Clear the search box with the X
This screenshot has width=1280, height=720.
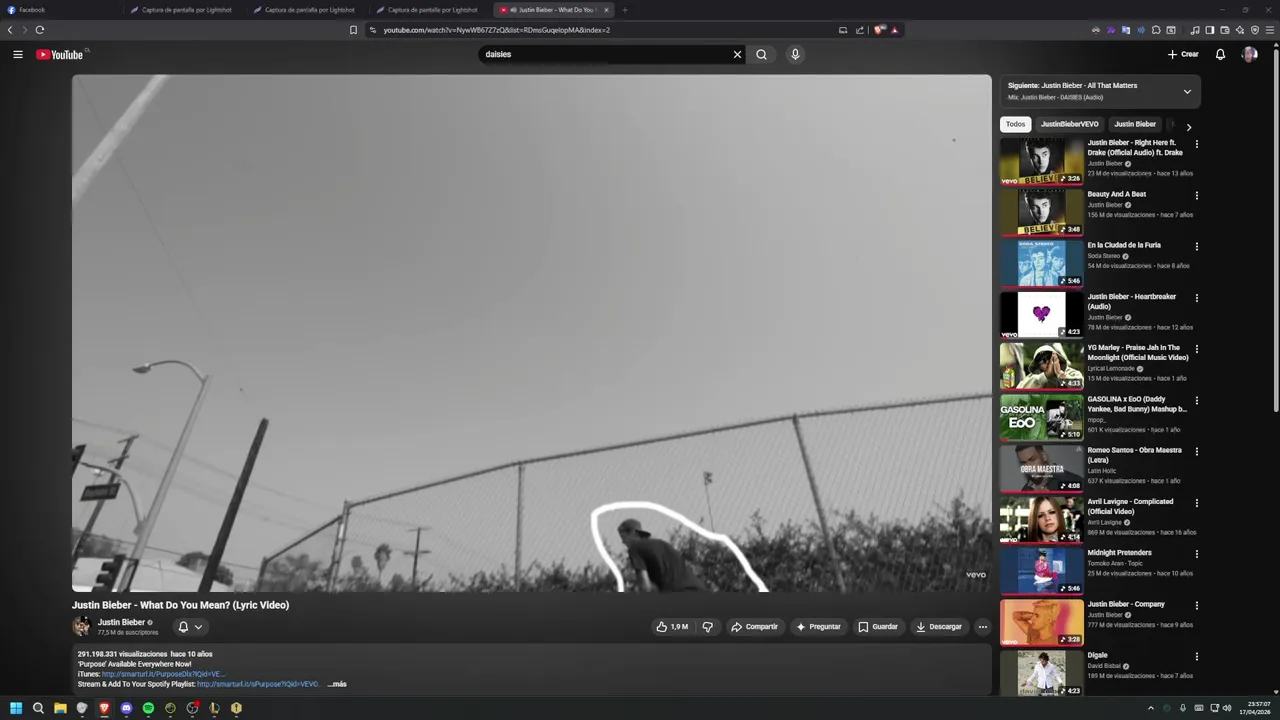[x=737, y=55]
